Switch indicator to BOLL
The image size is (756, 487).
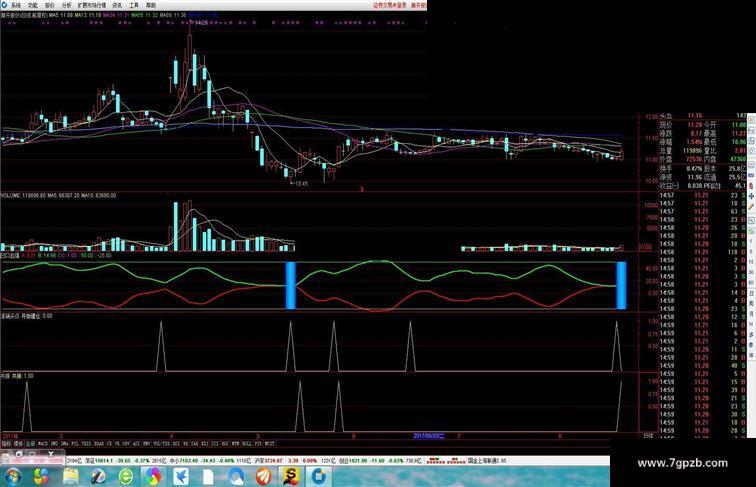(246, 443)
